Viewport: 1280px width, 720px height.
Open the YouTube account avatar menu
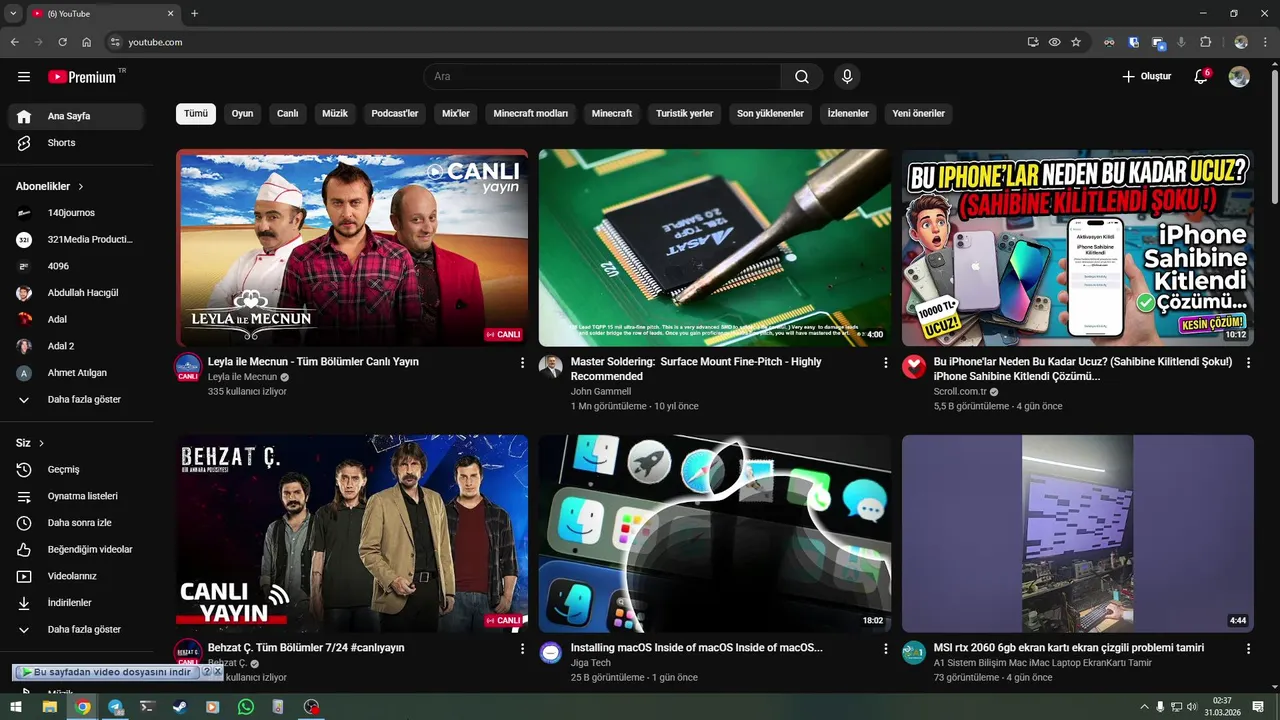click(1239, 77)
